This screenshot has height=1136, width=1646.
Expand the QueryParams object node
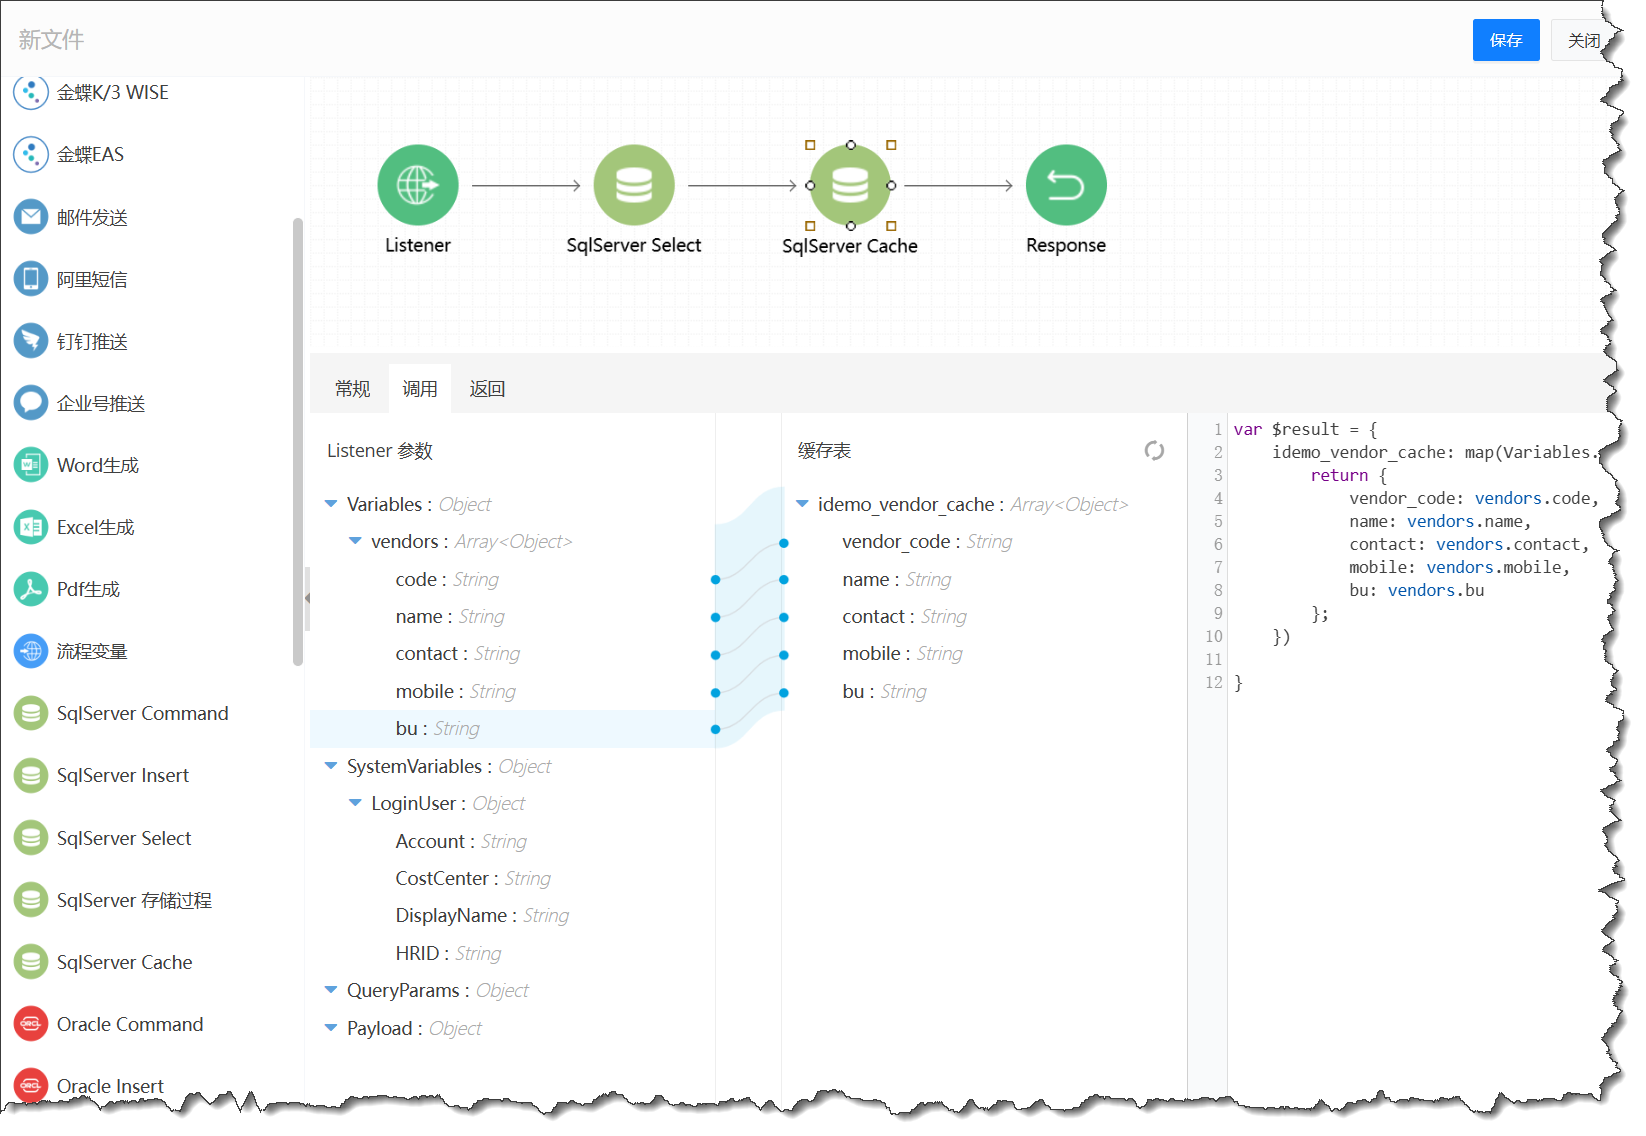click(x=331, y=990)
